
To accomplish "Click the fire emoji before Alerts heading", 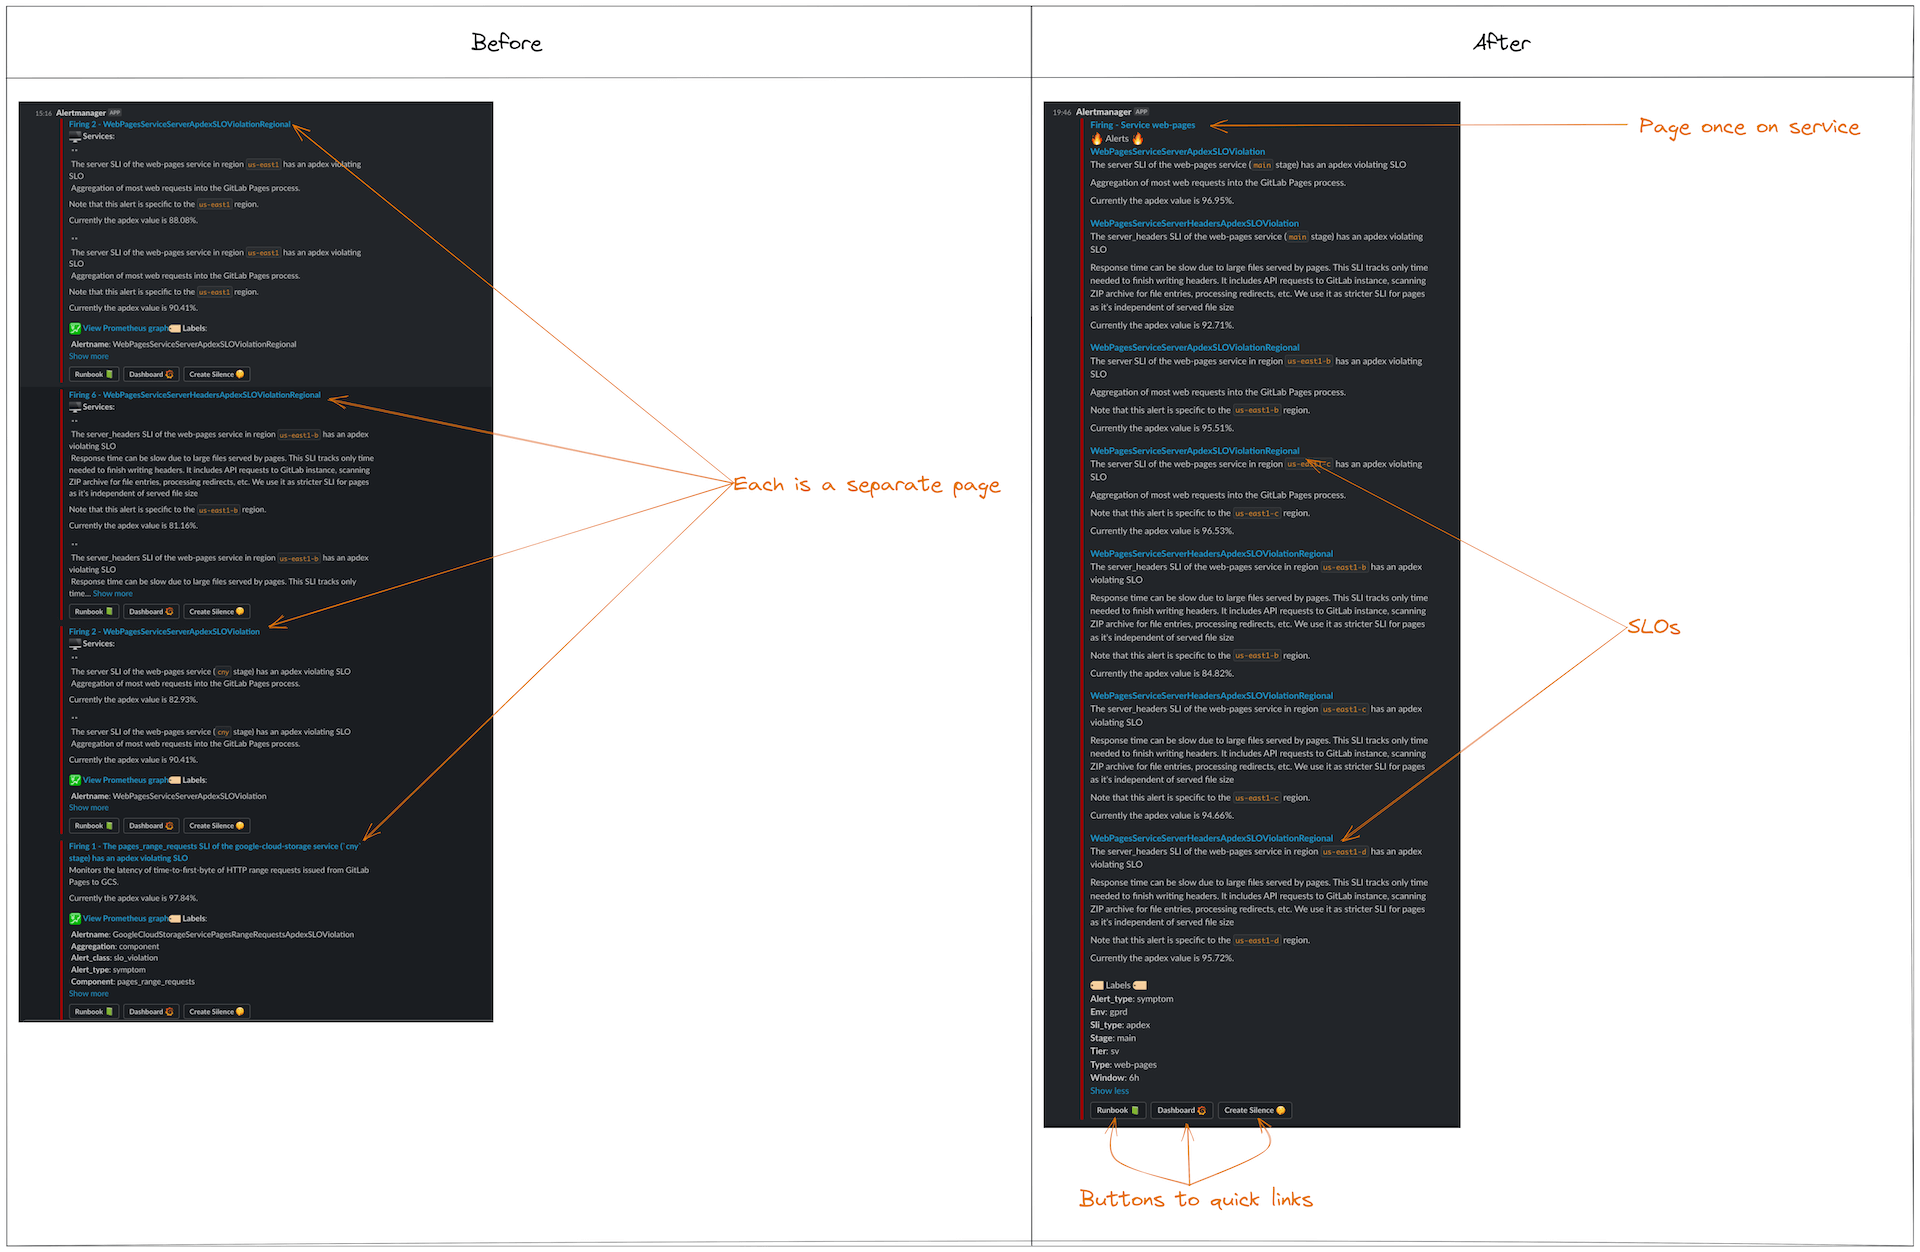I will click(x=1096, y=139).
